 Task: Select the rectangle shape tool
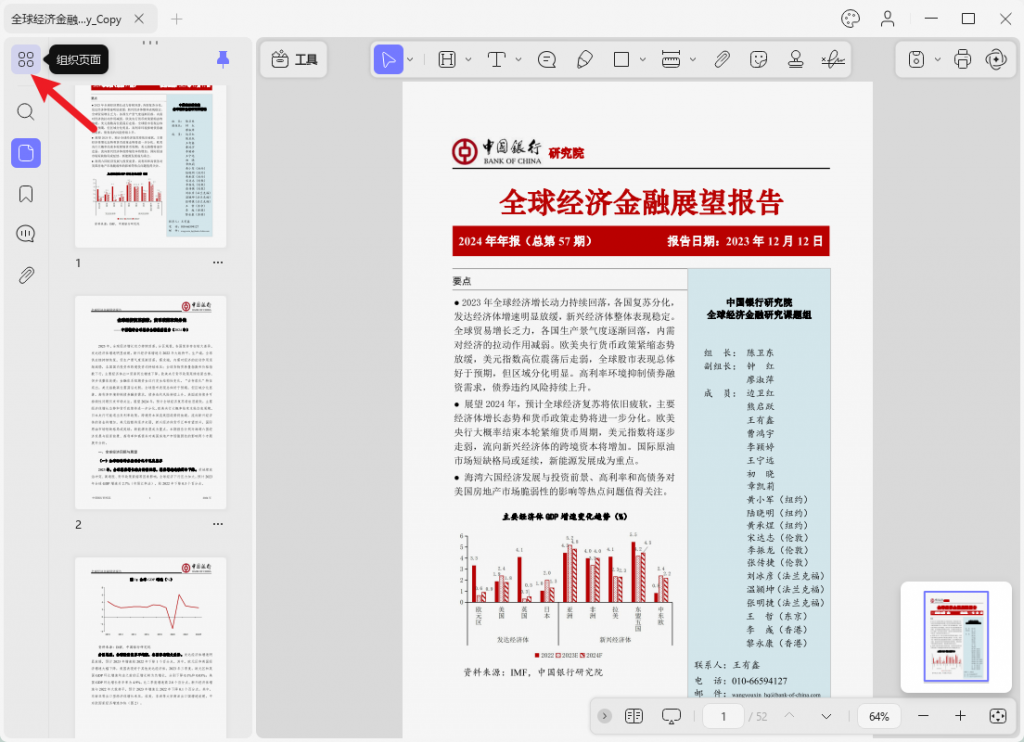(621, 59)
